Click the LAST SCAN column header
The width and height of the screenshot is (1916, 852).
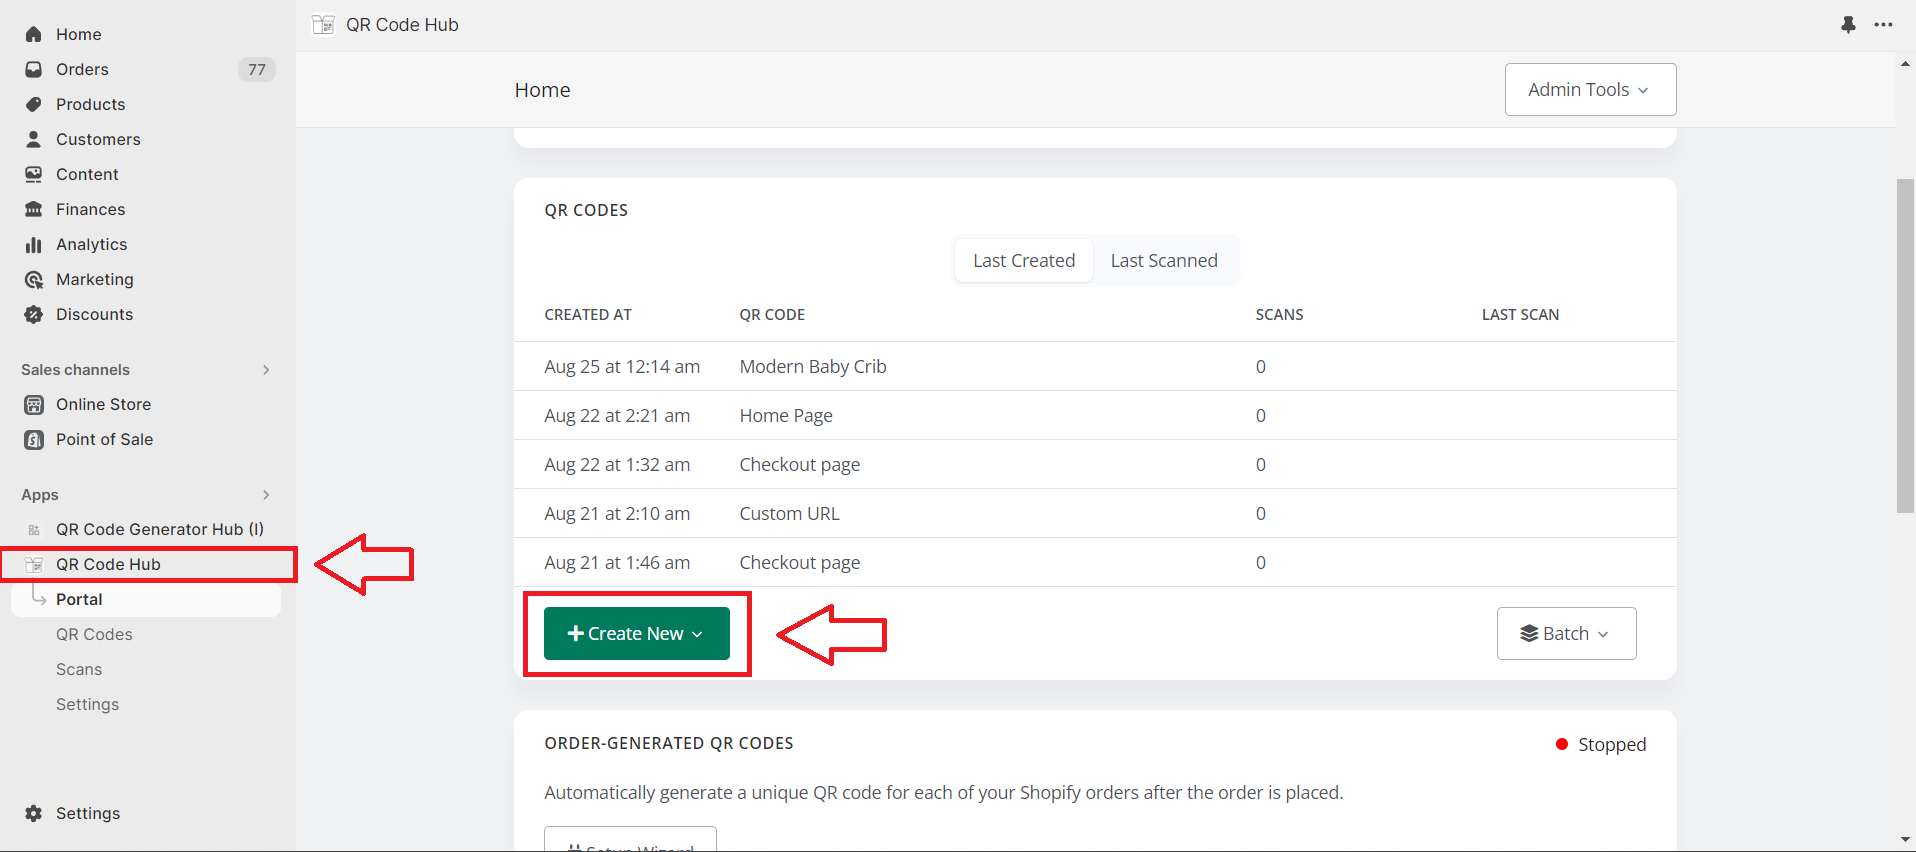[x=1520, y=314]
